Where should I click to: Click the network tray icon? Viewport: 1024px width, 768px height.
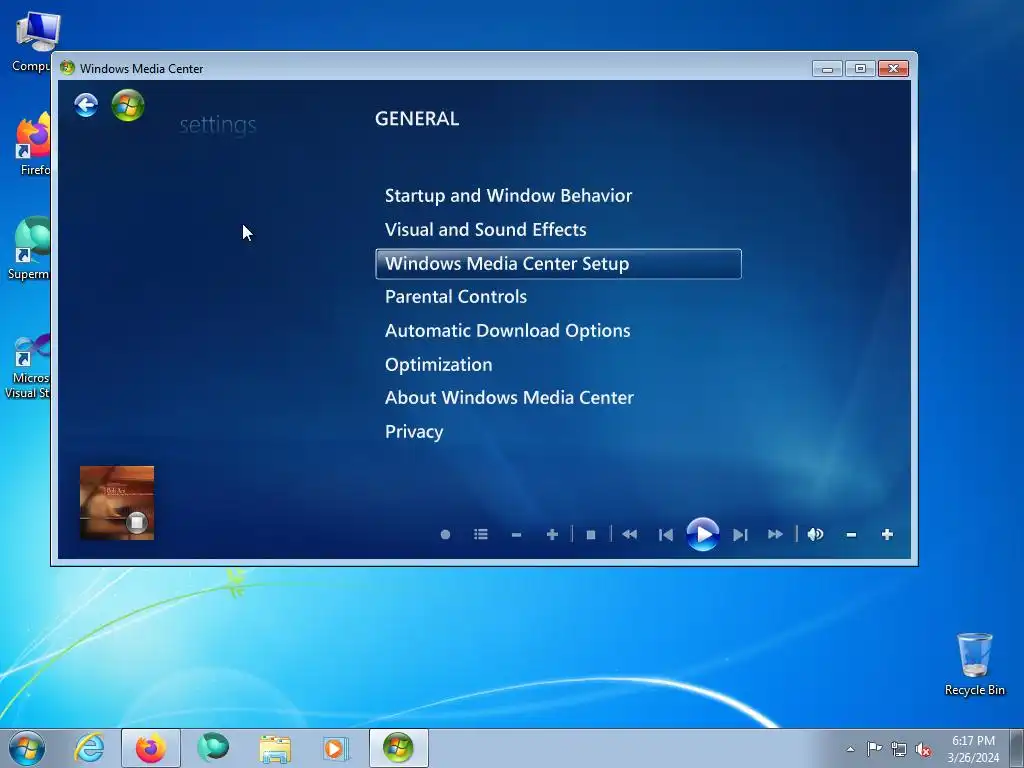(899, 749)
